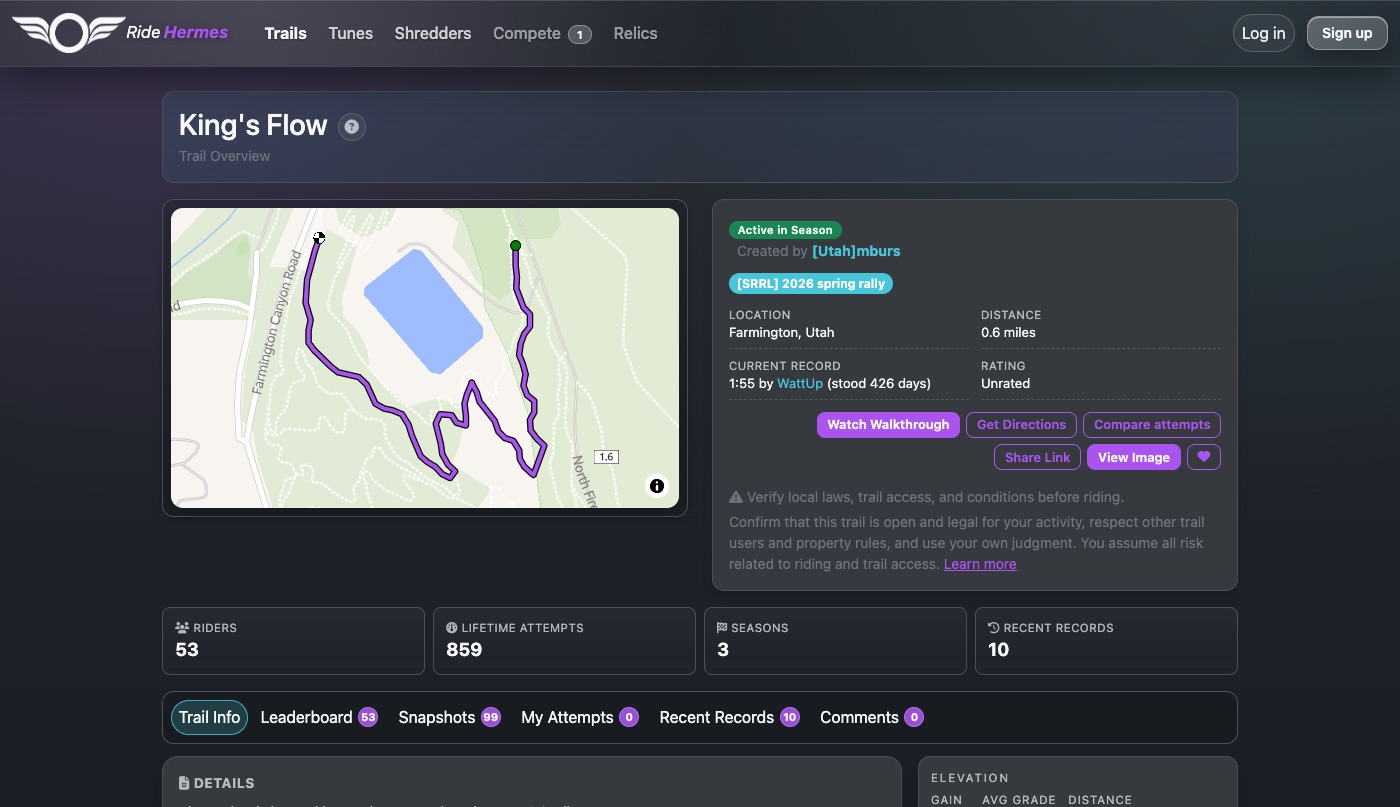
Task: Open the Tunes nav item
Action: (350, 33)
